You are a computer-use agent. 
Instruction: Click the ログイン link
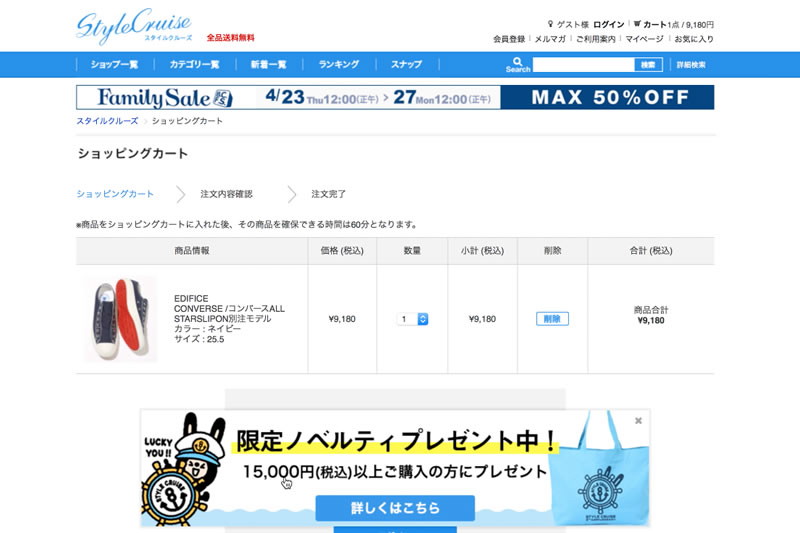[608, 24]
